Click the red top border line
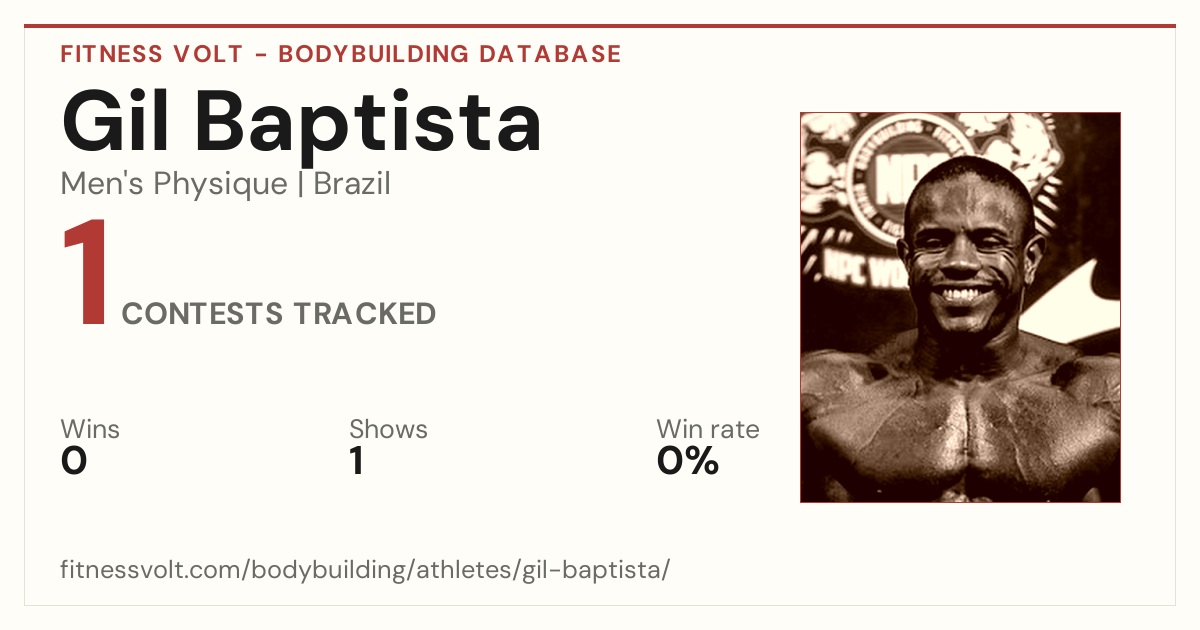 click(600, 26)
